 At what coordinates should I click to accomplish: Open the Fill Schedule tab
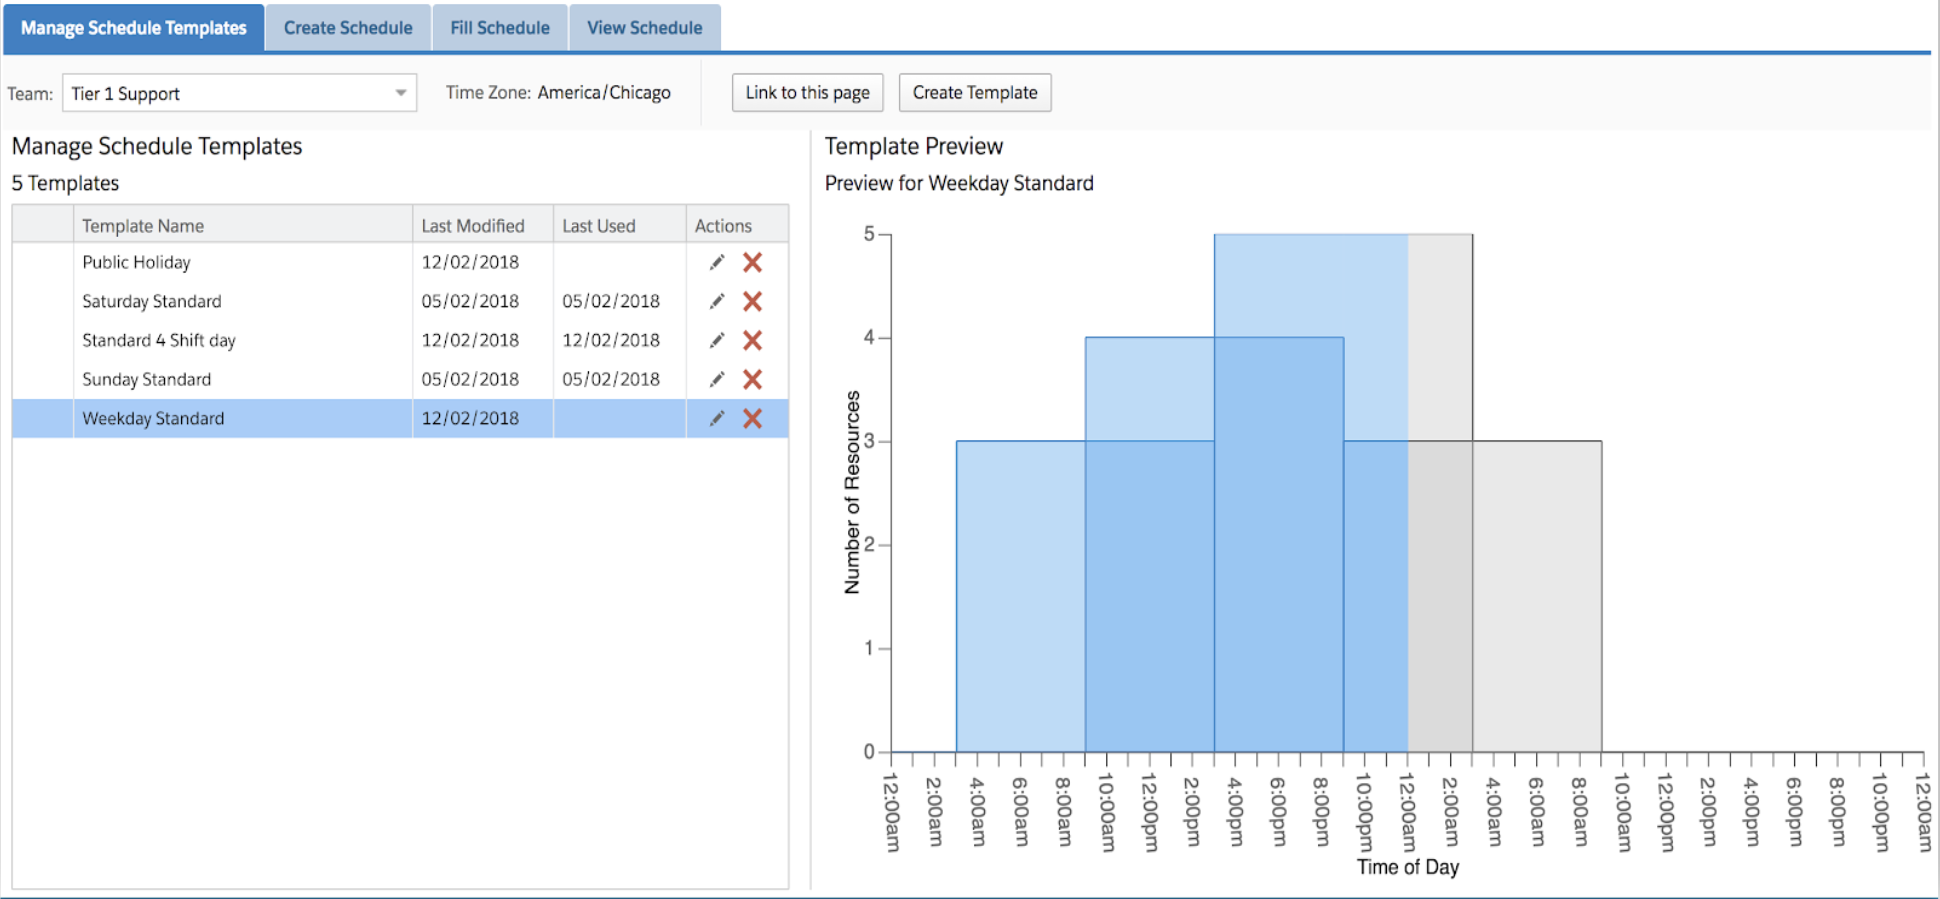pos(500,28)
